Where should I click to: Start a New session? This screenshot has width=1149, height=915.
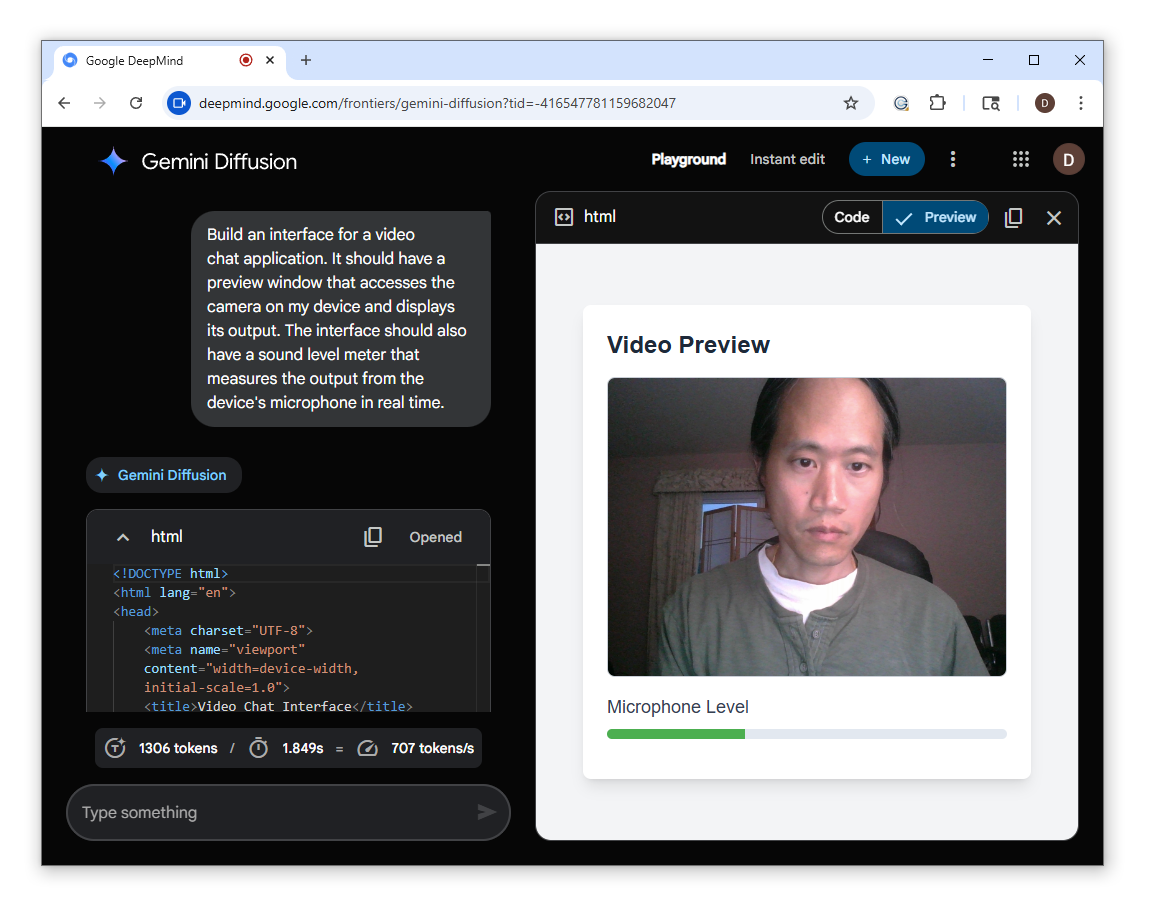[886, 159]
